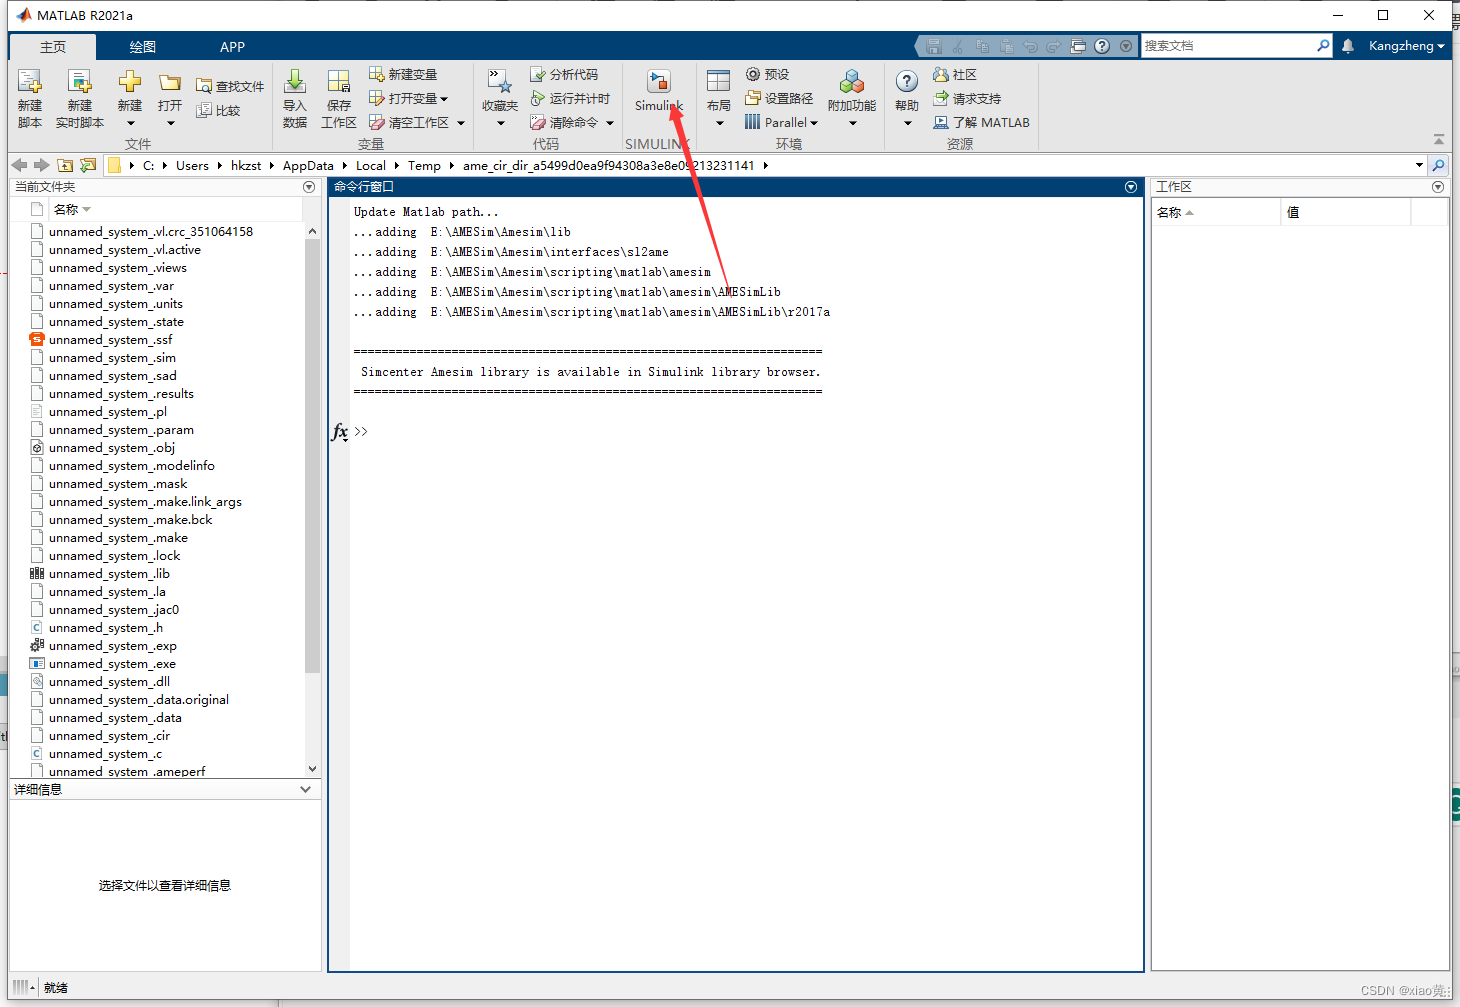Select the Users path segment

192,165
